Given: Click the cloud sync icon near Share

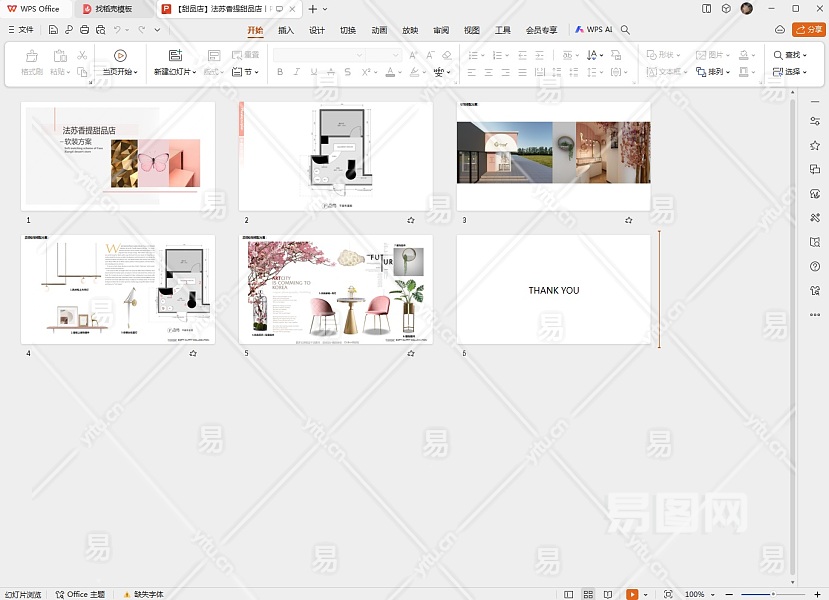Looking at the screenshot, I should (x=780, y=30).
